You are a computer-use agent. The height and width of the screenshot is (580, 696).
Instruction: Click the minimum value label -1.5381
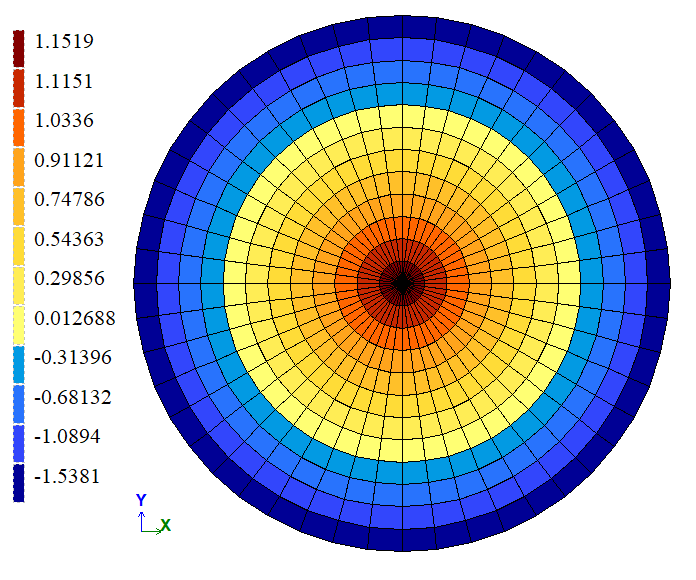tap(66, 476)
